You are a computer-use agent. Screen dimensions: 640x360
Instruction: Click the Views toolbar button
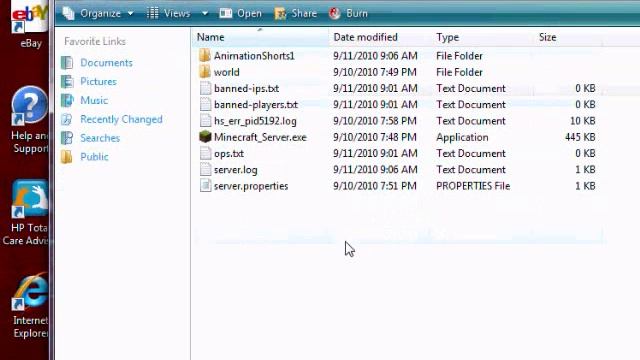(x=177, y=13)
